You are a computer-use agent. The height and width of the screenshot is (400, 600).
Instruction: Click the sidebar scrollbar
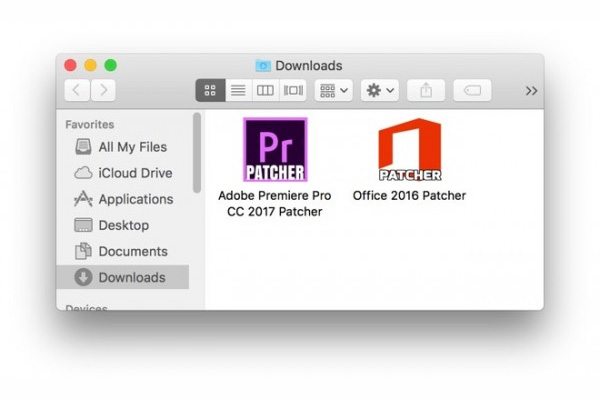pyautogui.click(x=197, y=153)
